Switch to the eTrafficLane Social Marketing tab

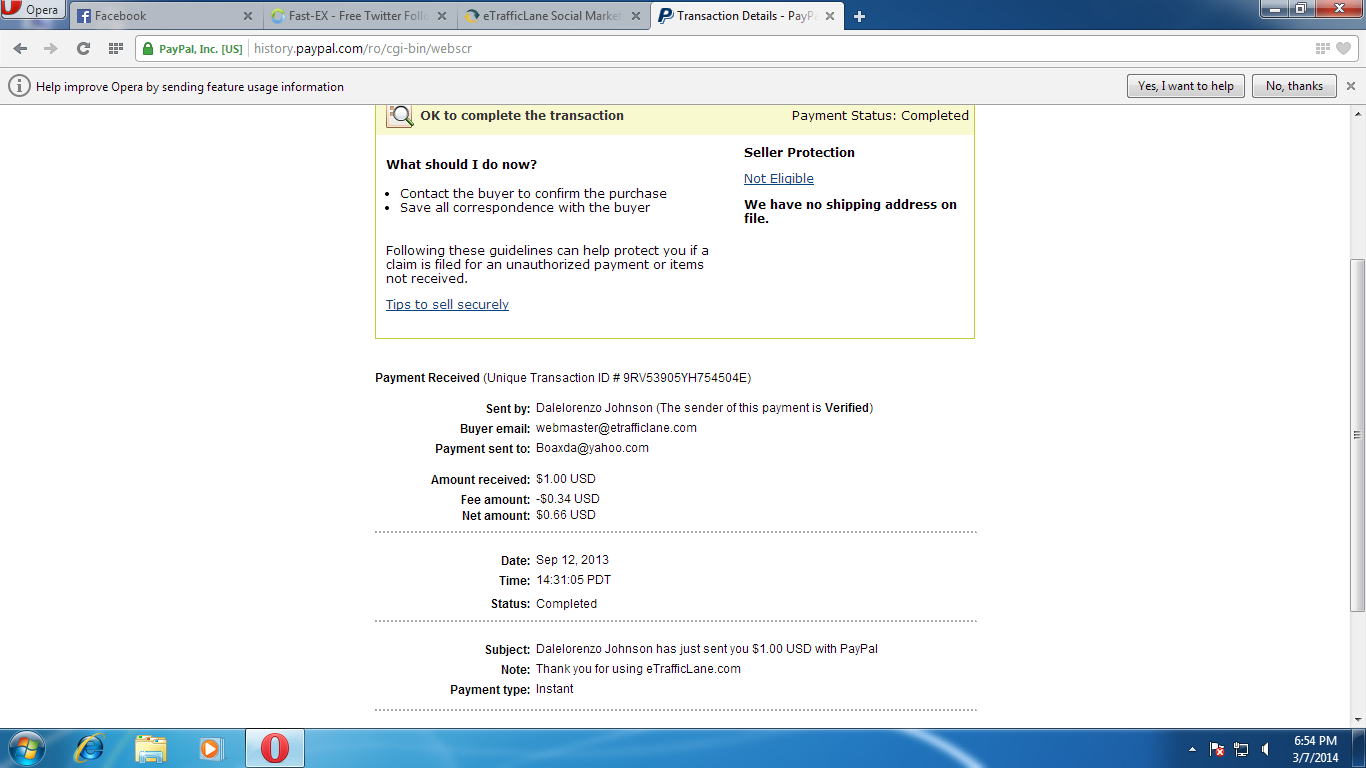point(553,16)
